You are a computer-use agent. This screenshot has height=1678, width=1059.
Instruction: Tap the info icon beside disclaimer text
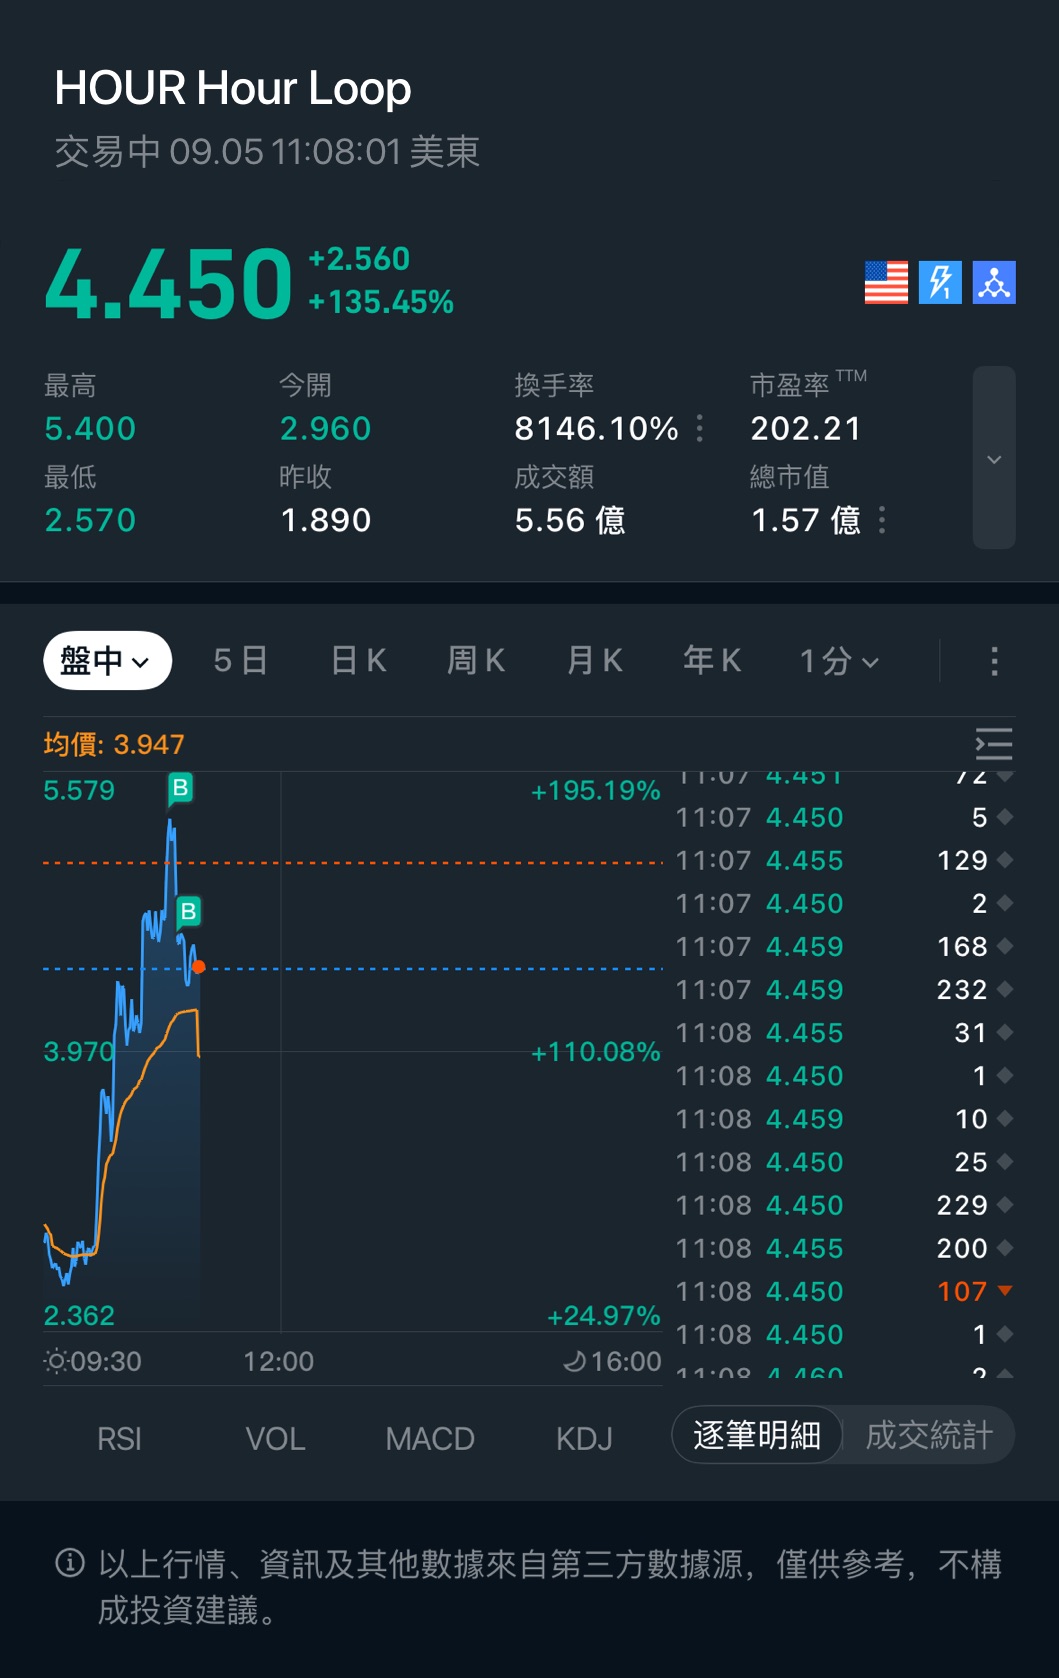70,1562
